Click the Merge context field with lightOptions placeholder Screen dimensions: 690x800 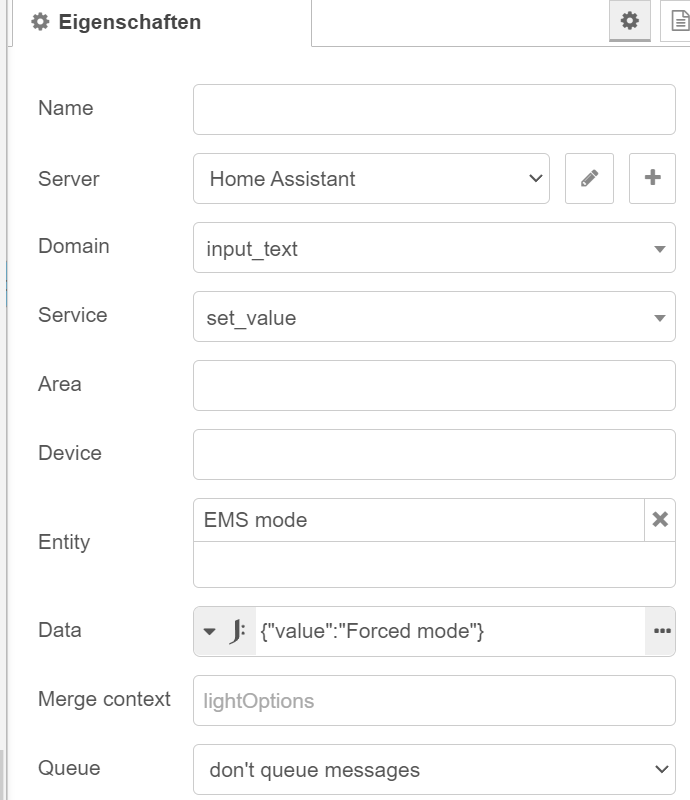434,701
